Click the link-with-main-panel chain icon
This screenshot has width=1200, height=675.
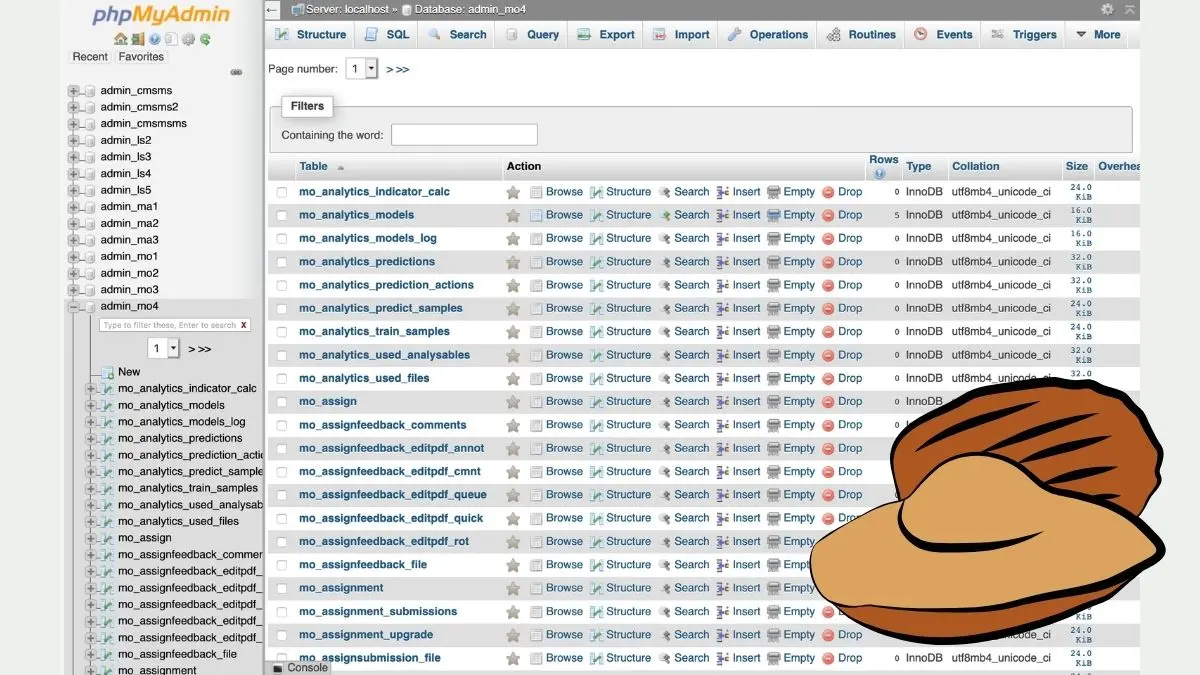(x=237, y=72)
